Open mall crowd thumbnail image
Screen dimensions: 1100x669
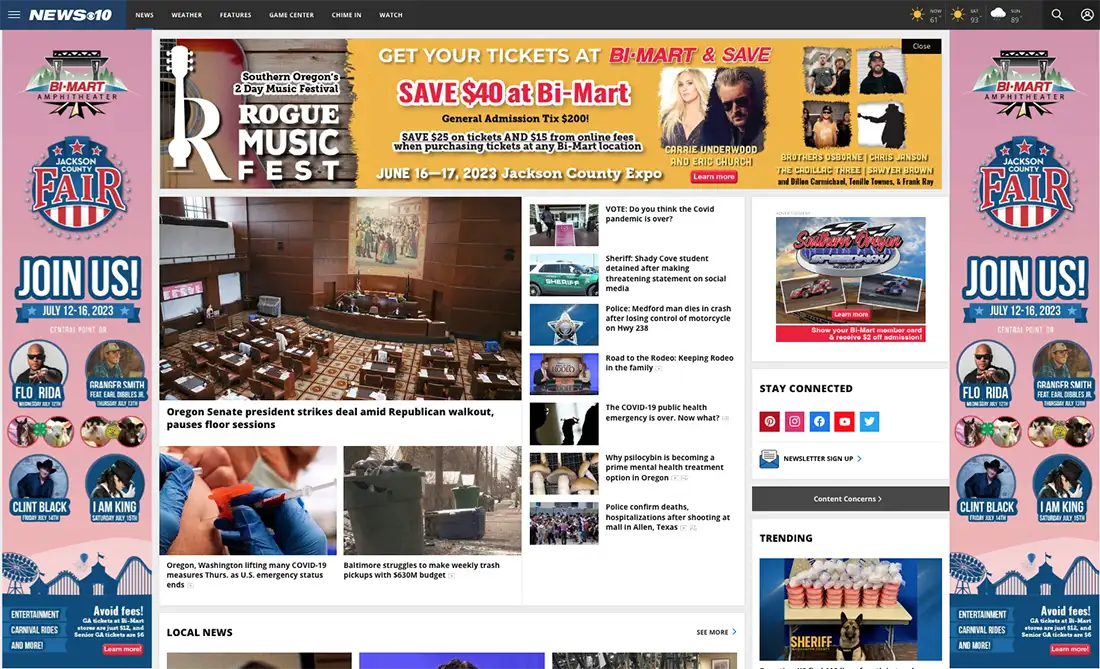click(564, 523)
